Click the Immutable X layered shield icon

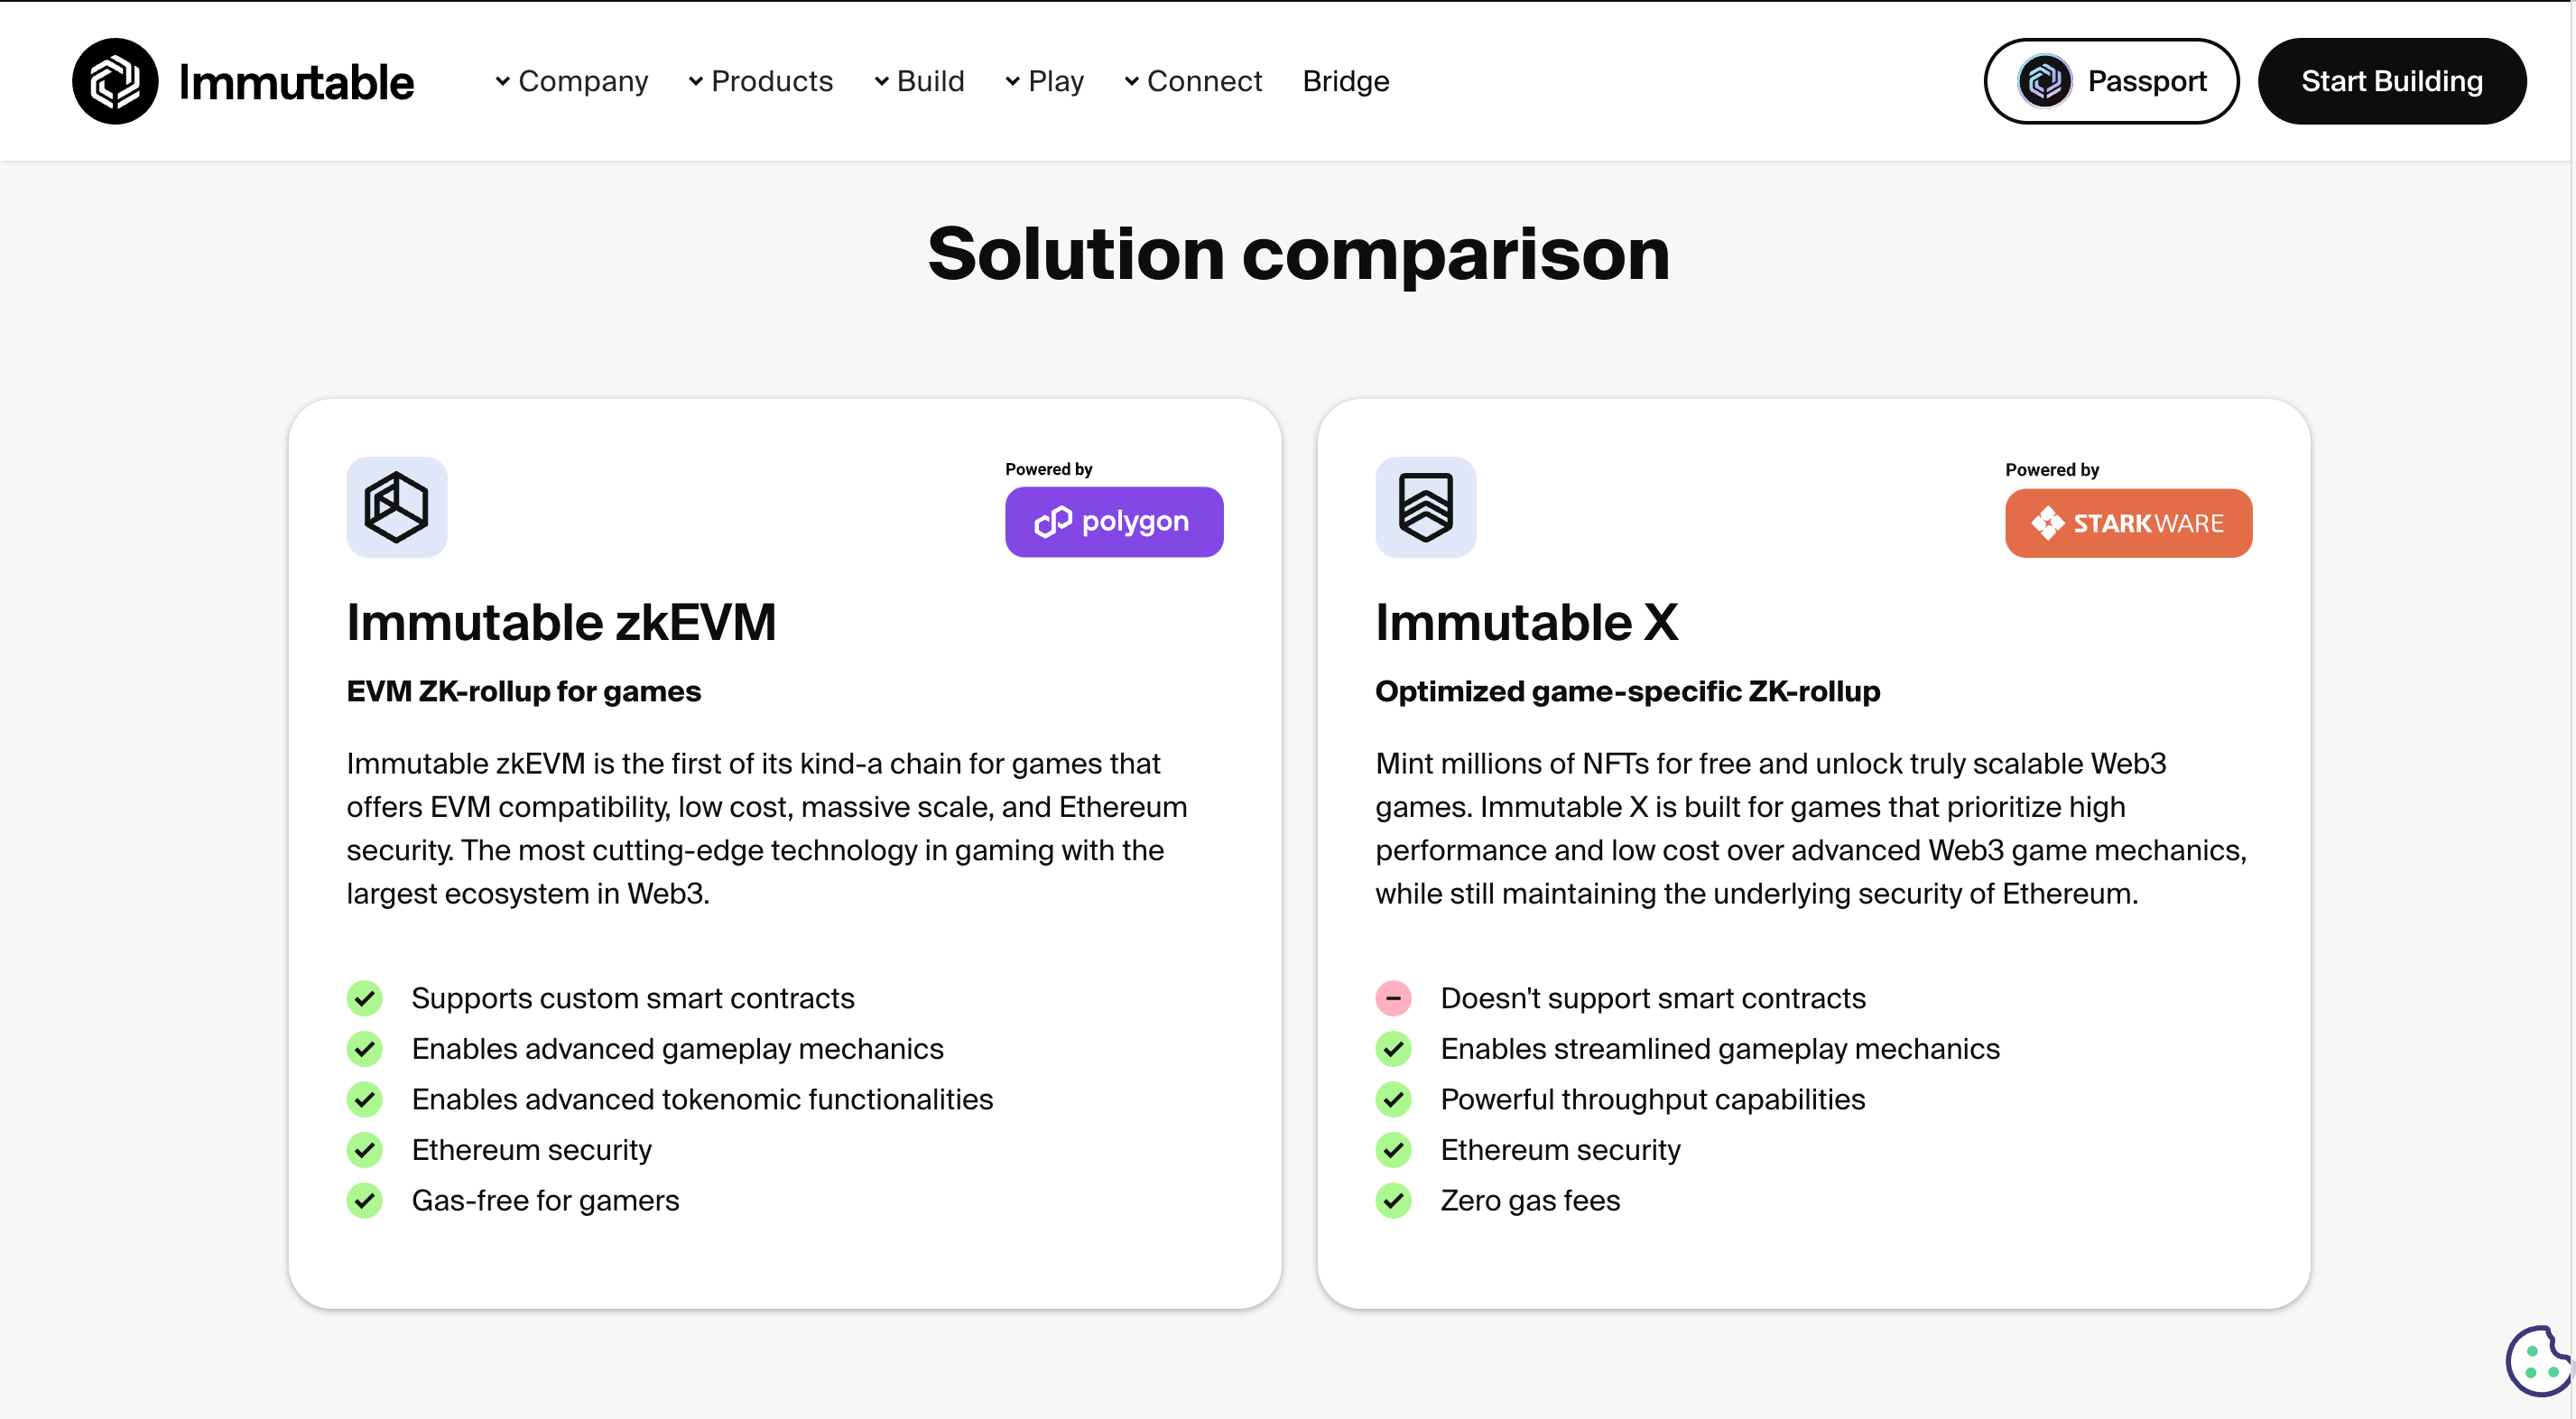(1426, 507)
